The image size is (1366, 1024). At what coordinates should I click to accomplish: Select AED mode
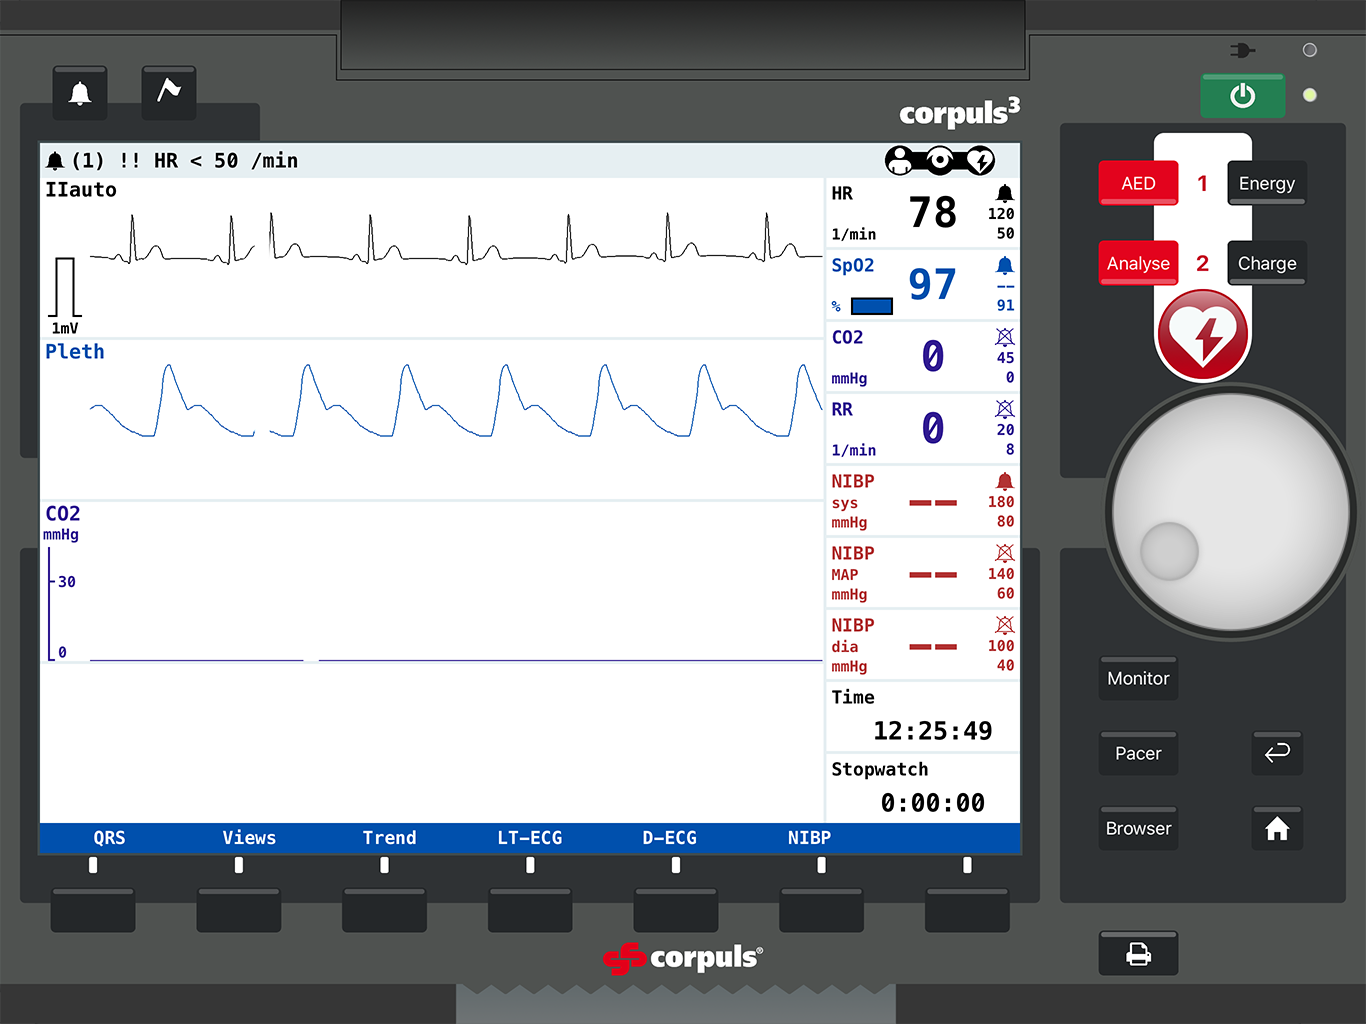pyautogui.click(x=1138, y=183)
